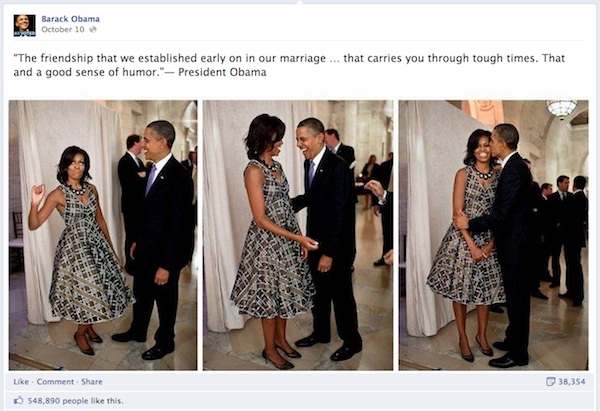Screen dimensions: 600x411
Task: View the 38,354 shares count
Action: click(572, 382)
